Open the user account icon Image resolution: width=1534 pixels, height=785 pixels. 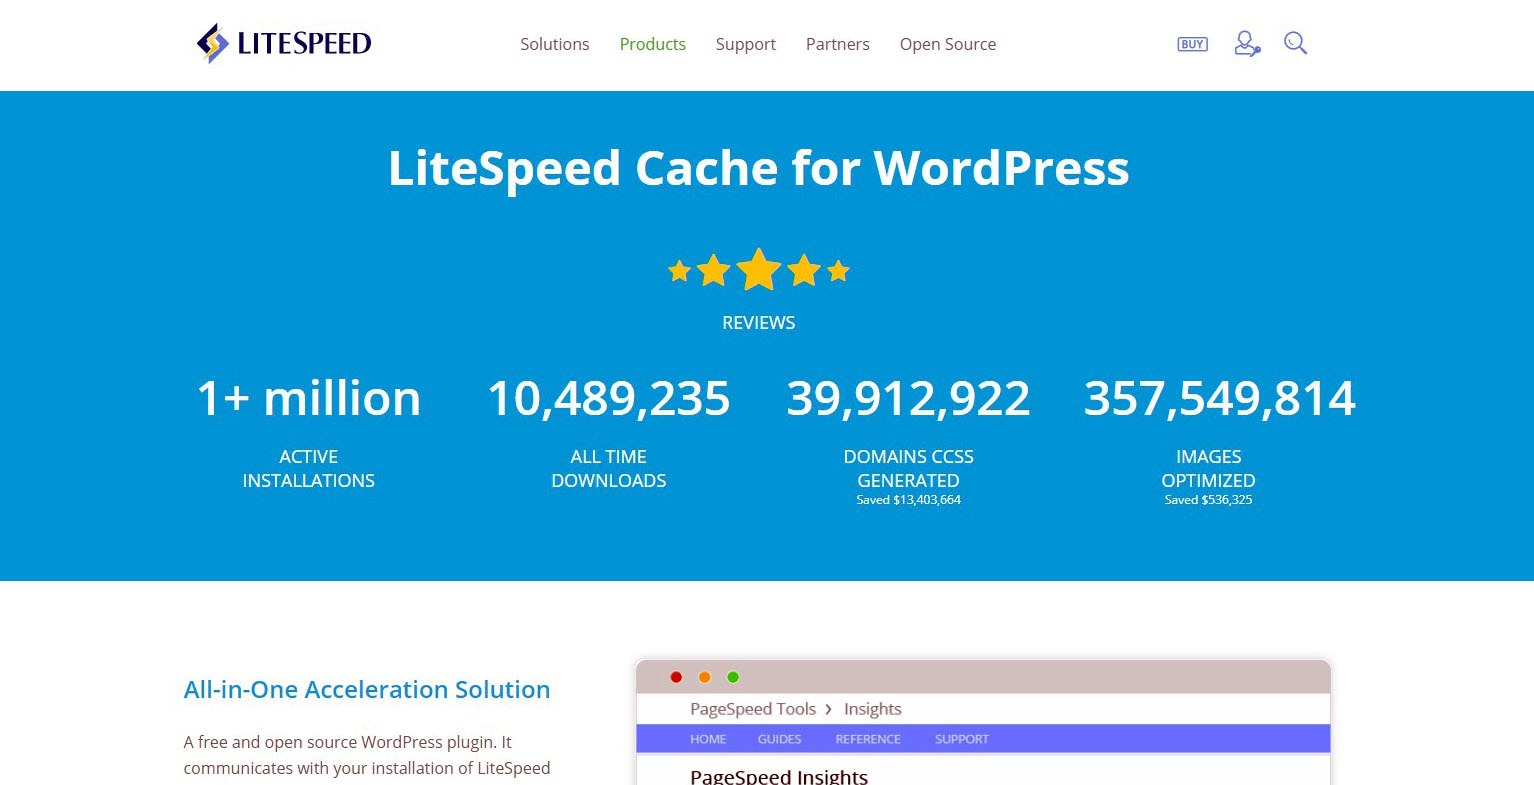coord(1247,43)
